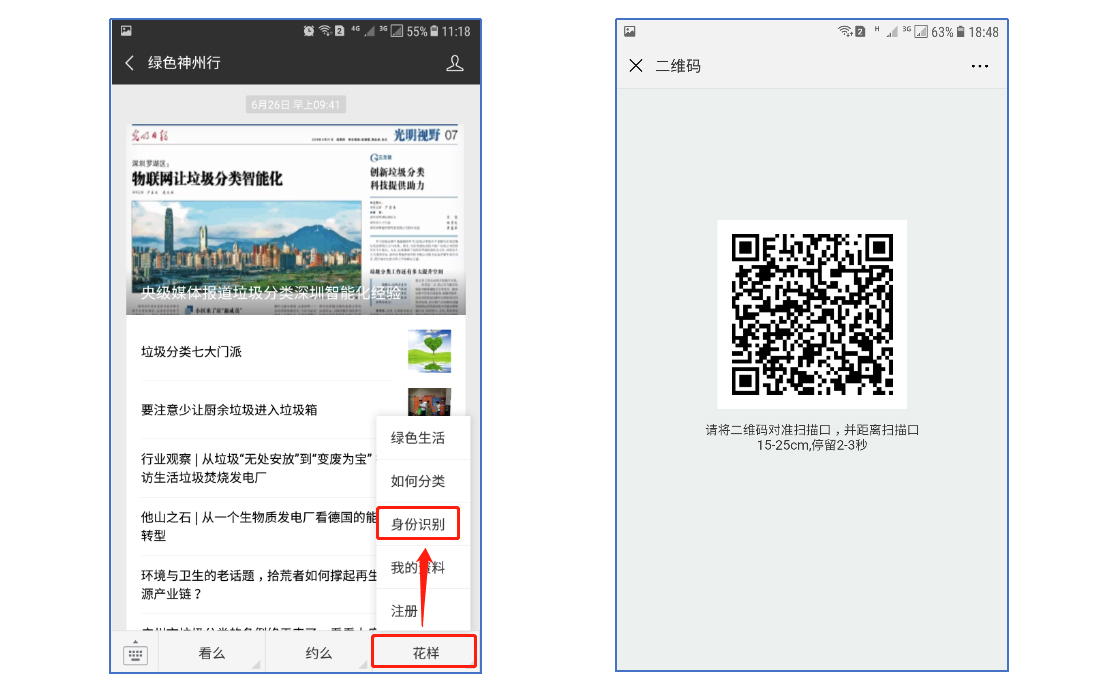This screenshot has width=1104, height=698.
Task: Tap the 6月26日 早上09:41 timestamp
Action: pos(296,105)
